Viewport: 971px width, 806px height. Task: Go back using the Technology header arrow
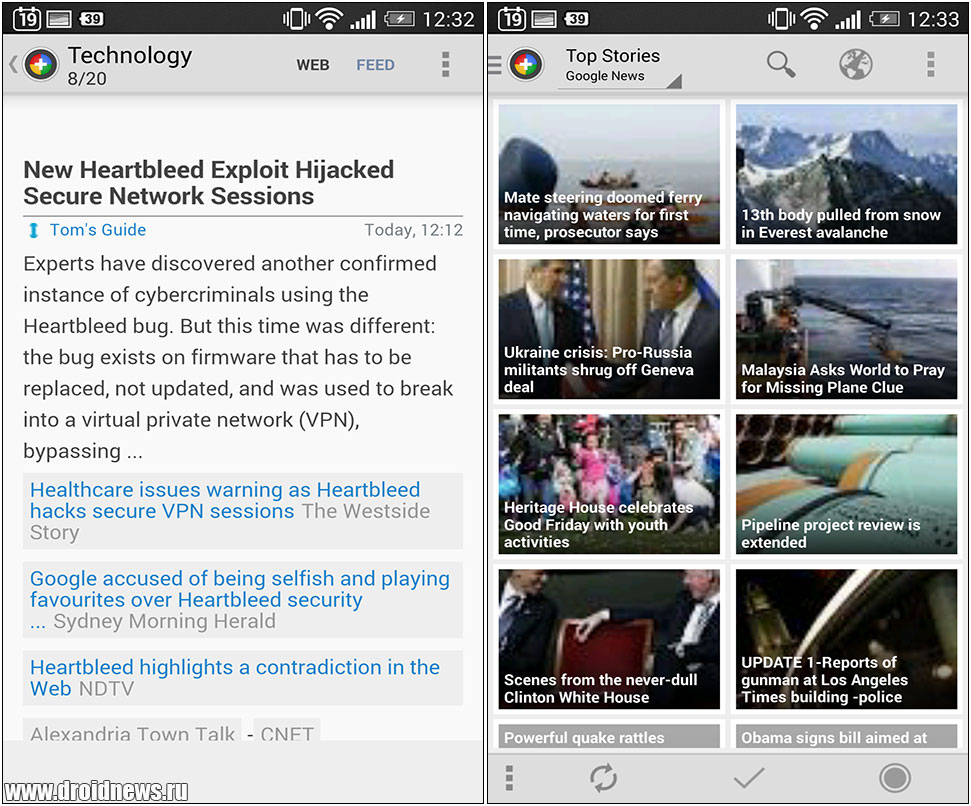[x=12, y=64]
